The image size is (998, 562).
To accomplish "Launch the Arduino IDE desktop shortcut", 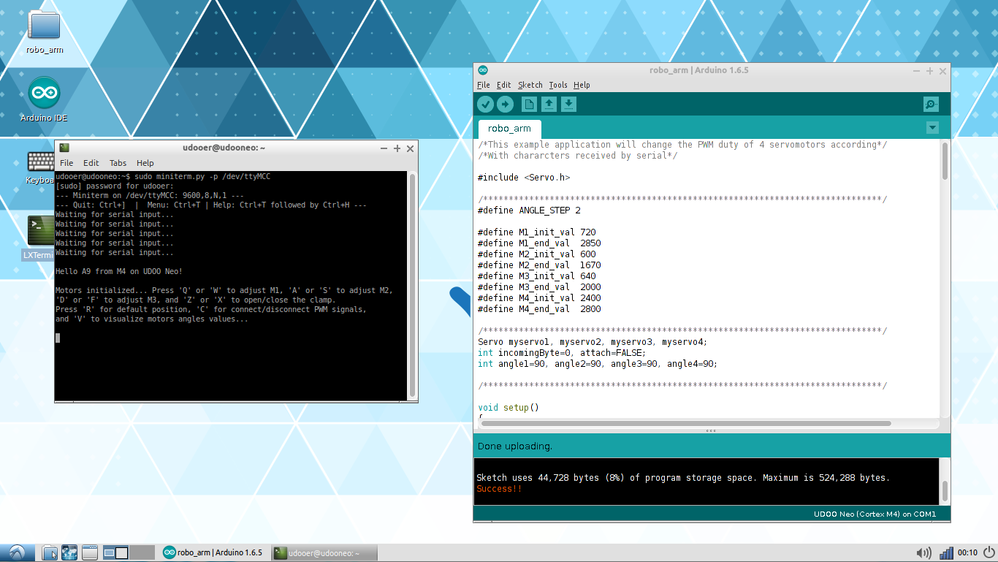I will click(44, 99).
